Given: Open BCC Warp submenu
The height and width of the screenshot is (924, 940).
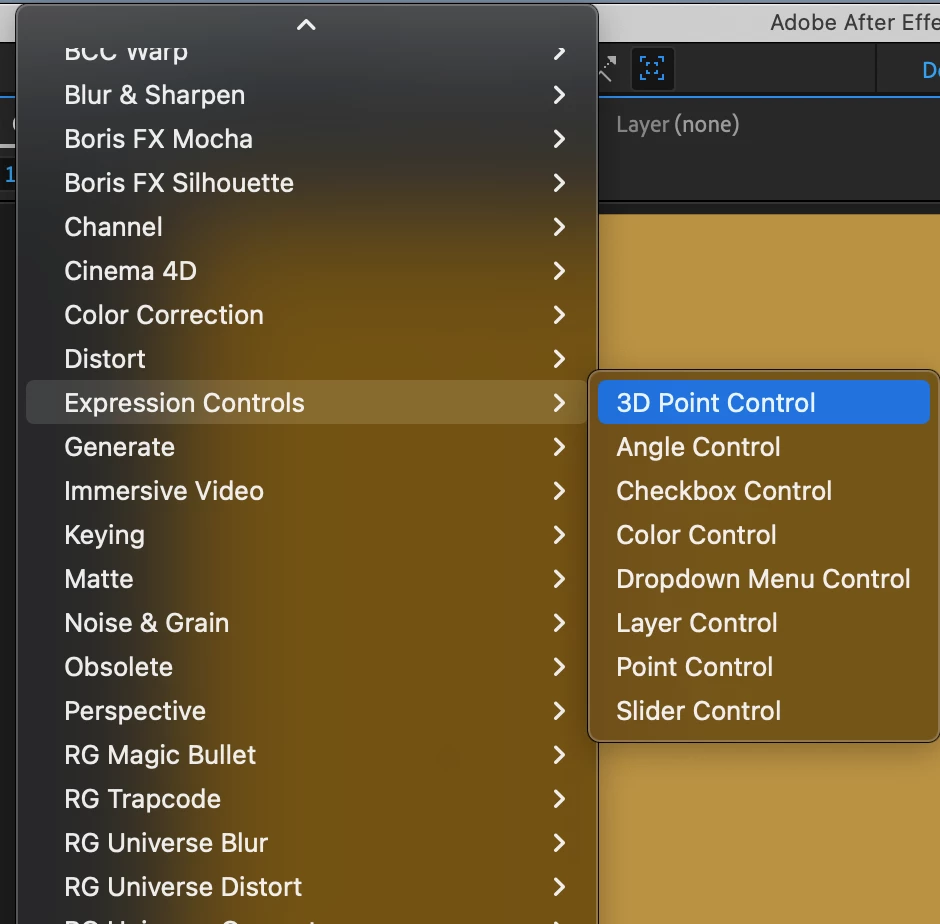Looking at the screenshot, I should 306,55.
